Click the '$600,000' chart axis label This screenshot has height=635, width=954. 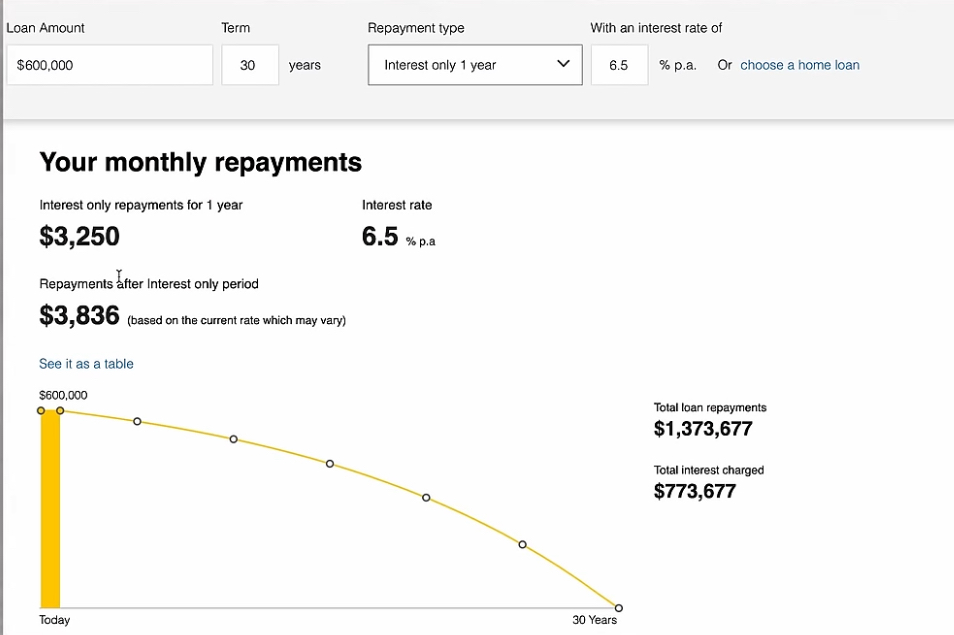(x=63, y=395)
